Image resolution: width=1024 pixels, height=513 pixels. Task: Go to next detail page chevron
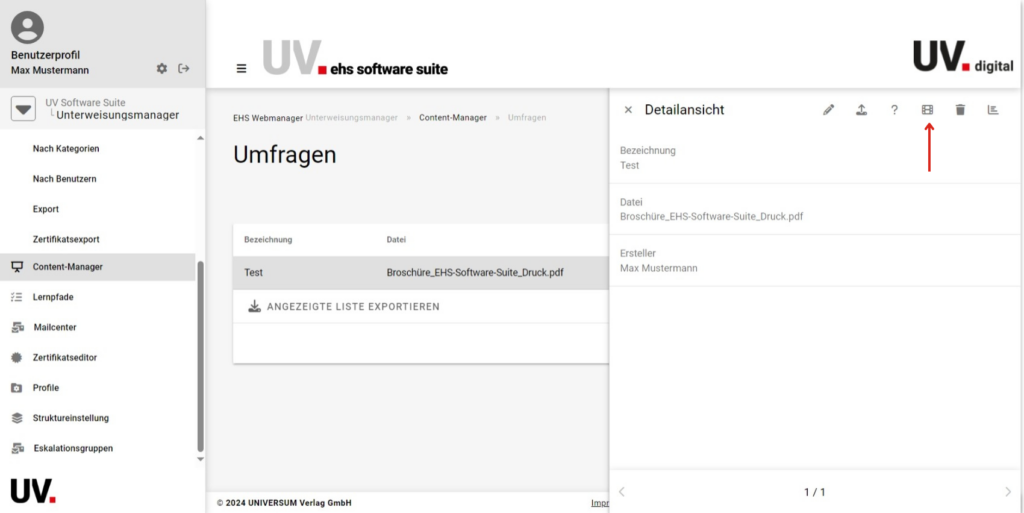pyautogui.click(x=1007, y=492)
